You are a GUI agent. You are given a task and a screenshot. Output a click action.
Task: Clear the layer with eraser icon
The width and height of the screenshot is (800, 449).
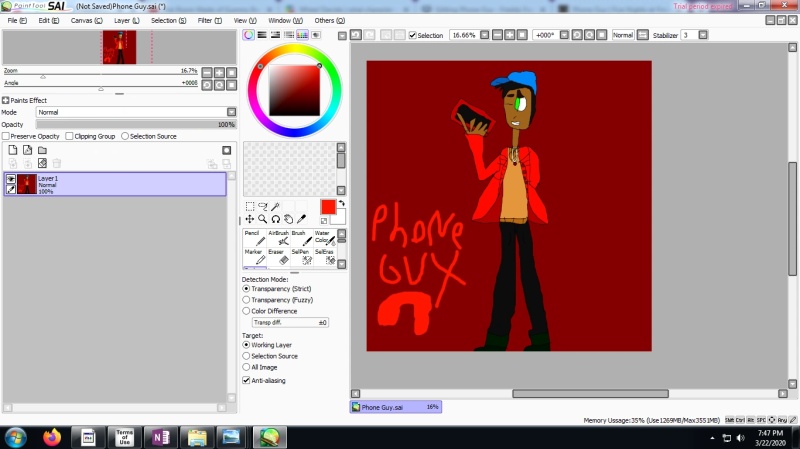pos(42,163)
